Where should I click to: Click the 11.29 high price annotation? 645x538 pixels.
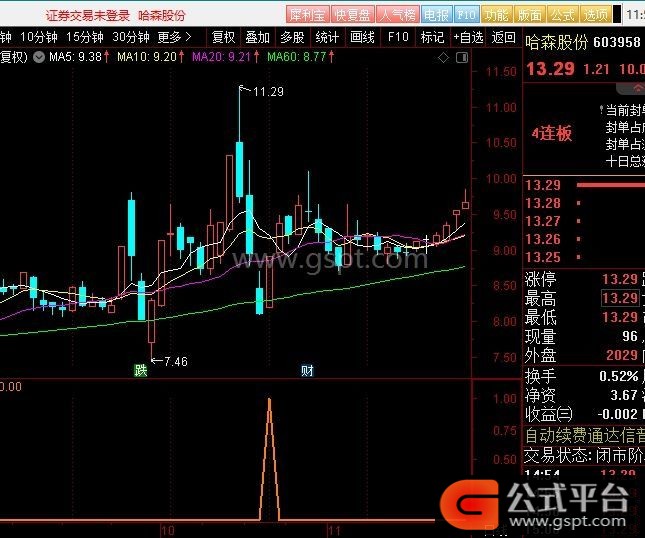268,91
